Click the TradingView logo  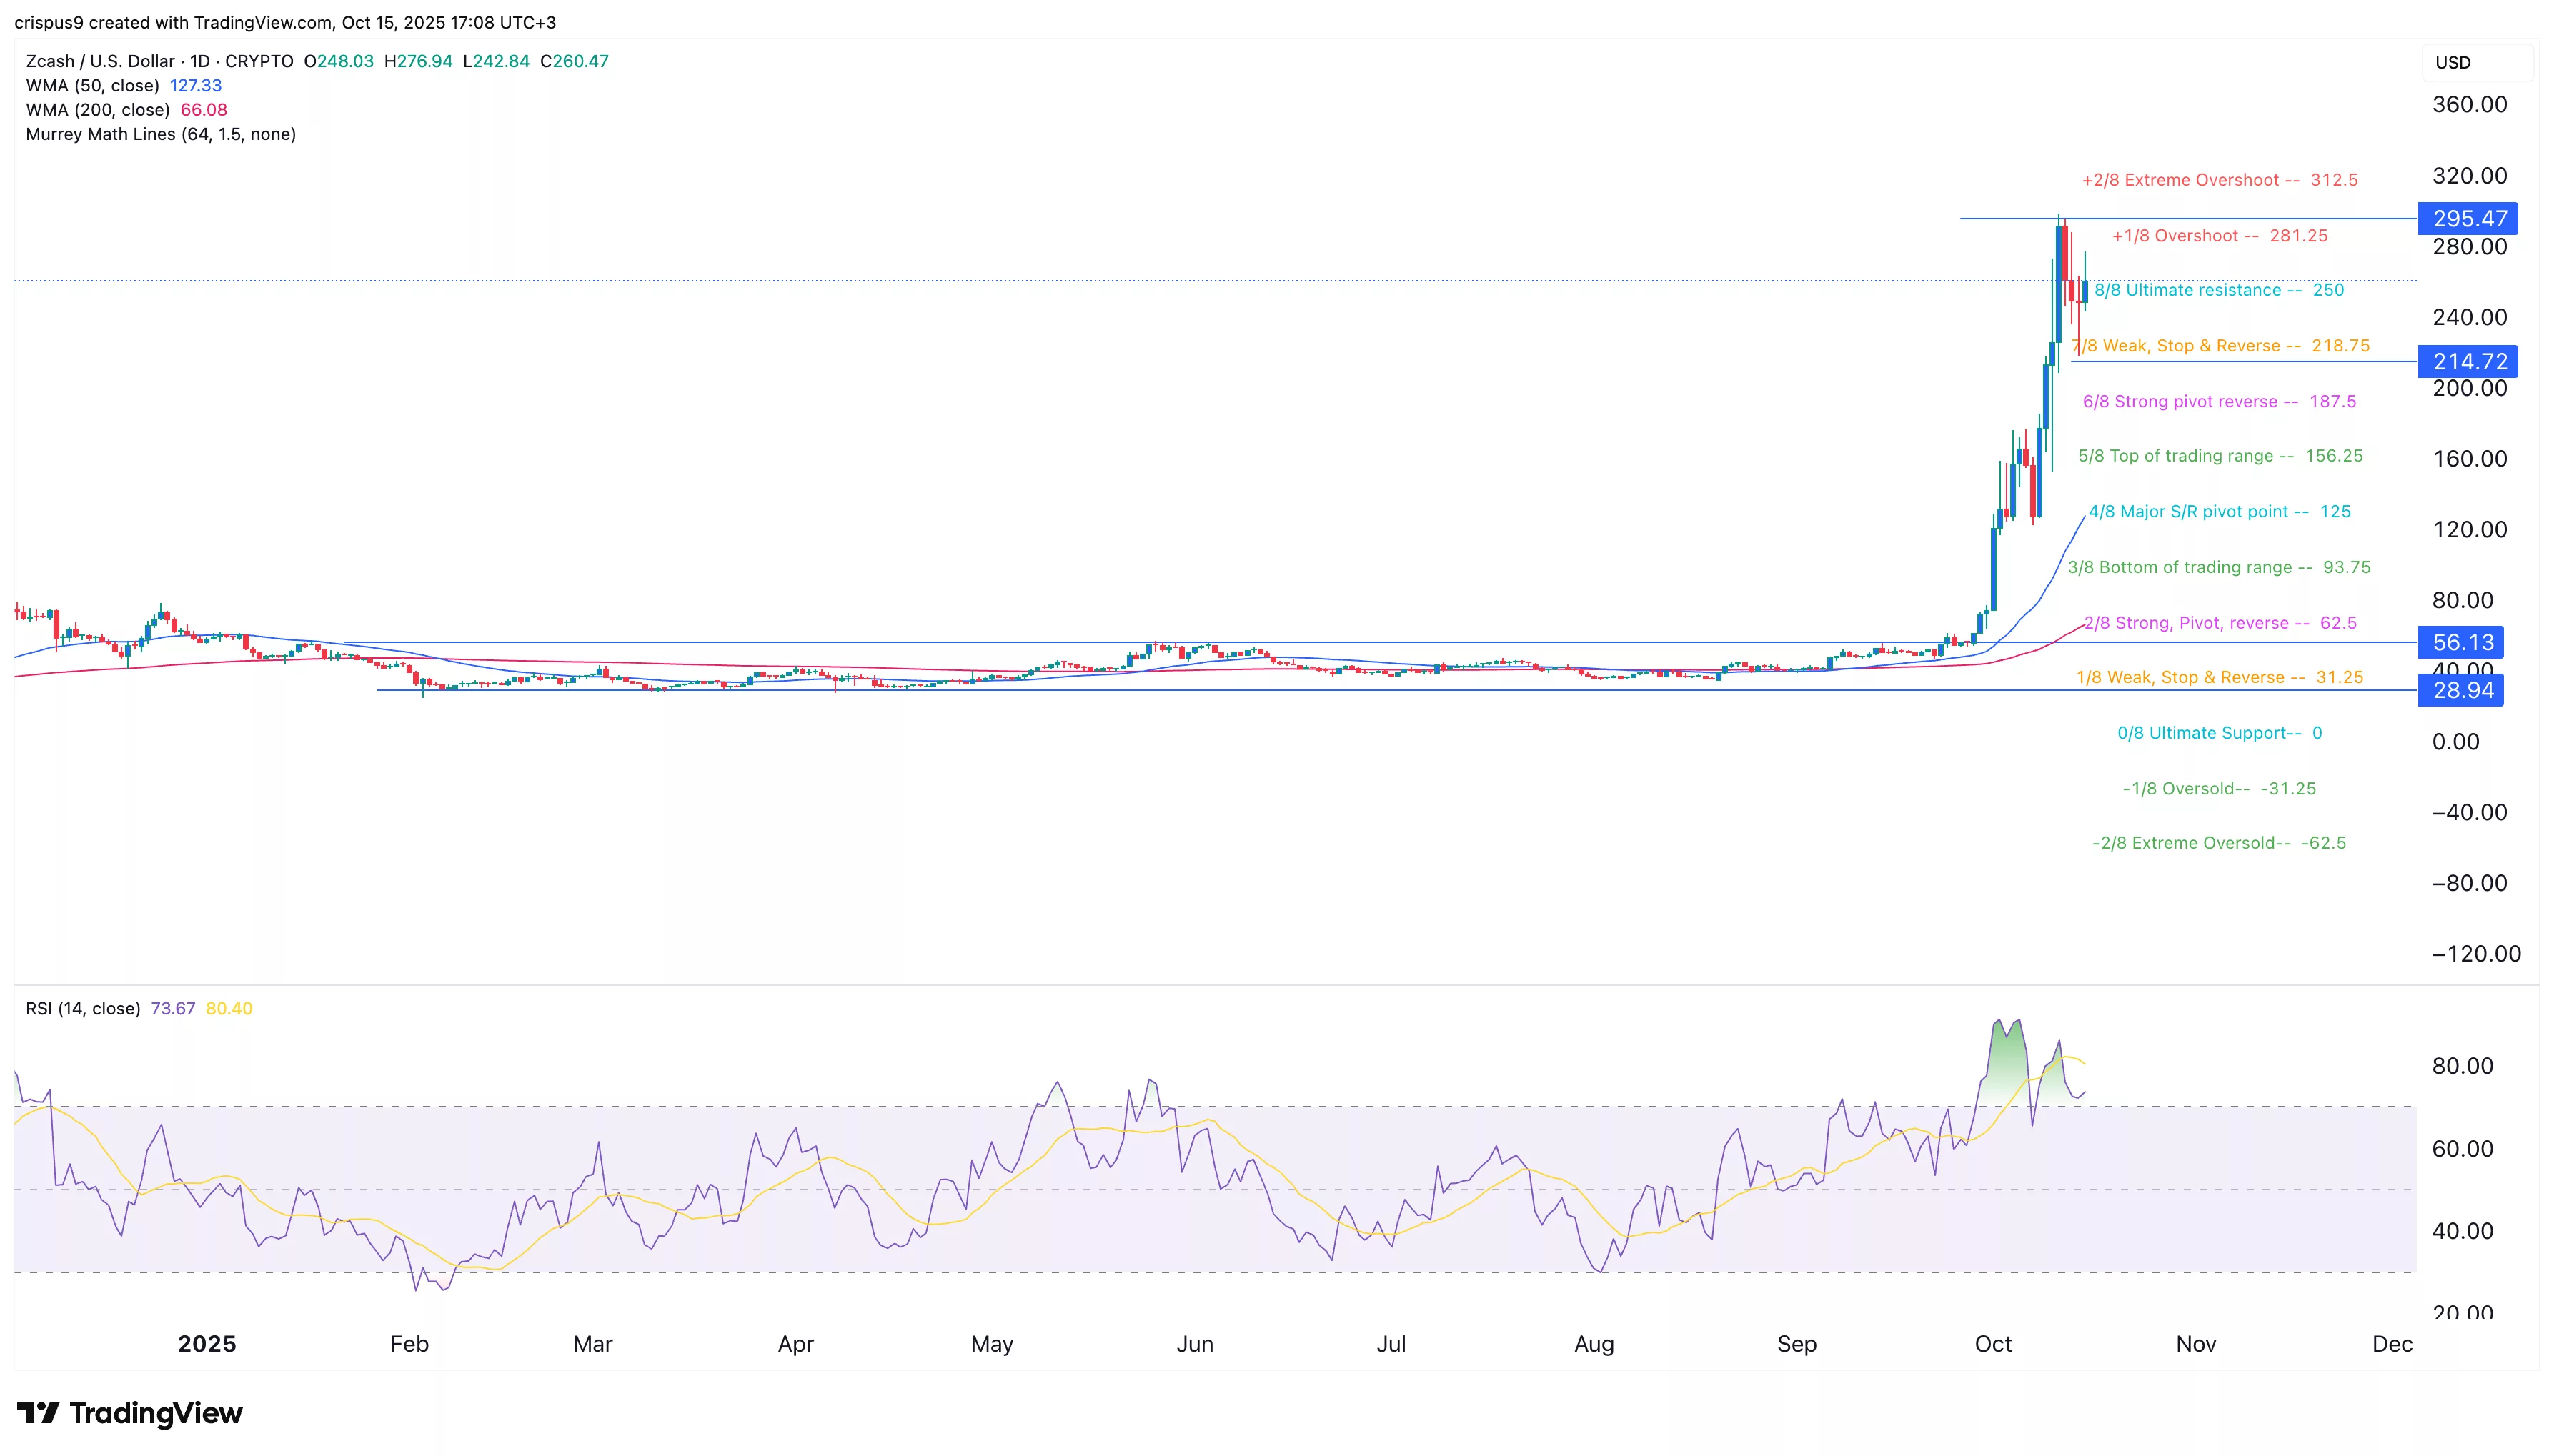click(130, 1414)
